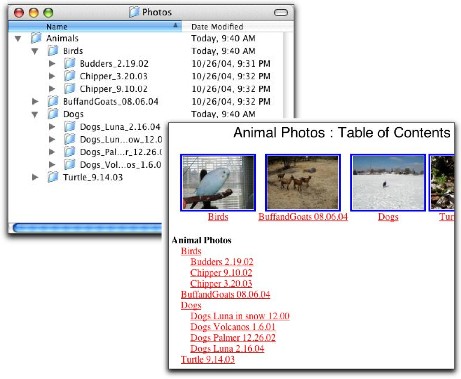Screen dimensions: 461x379
Task: Expand the Dogs_Pal...r_12.26 folder
Action: (x=52, y=152)
